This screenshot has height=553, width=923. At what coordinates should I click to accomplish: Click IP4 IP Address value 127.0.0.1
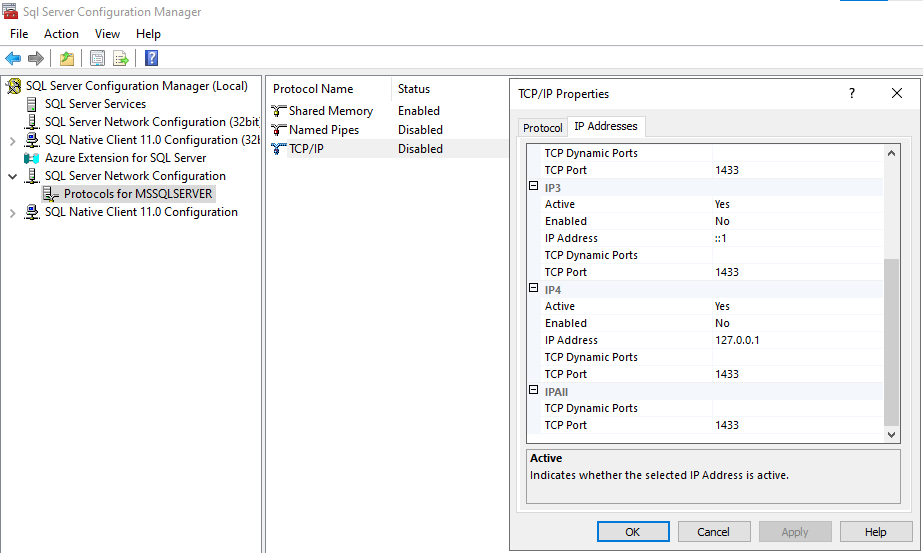[798, 340]
